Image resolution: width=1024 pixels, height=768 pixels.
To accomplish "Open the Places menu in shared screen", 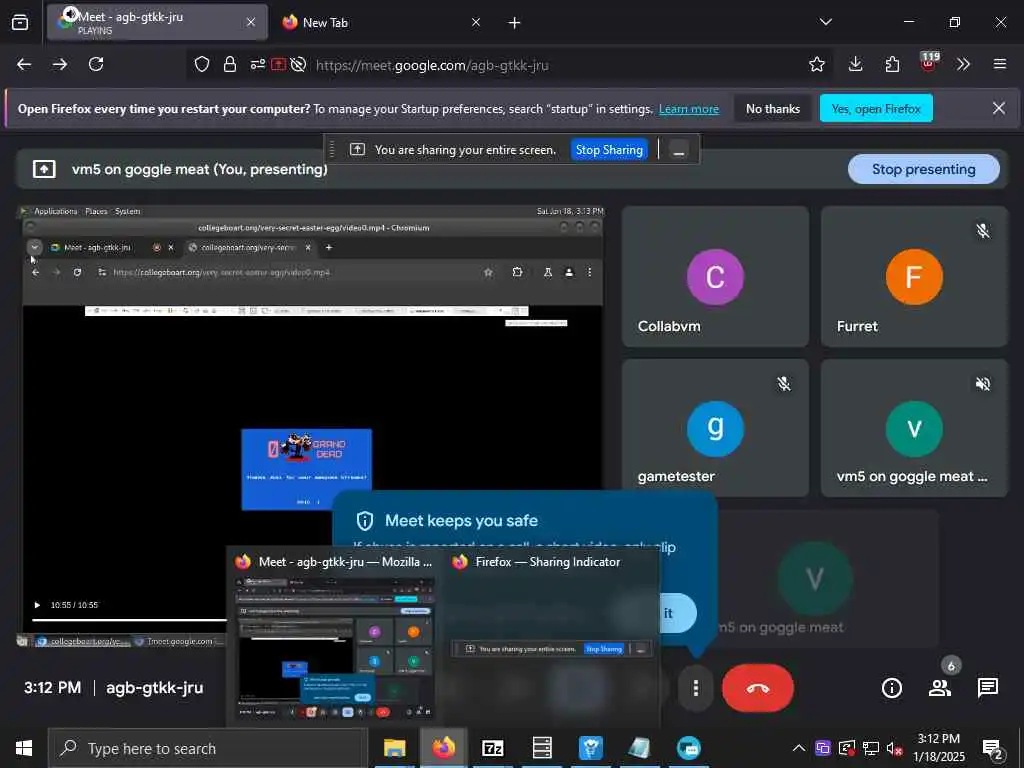I will 96,211.
